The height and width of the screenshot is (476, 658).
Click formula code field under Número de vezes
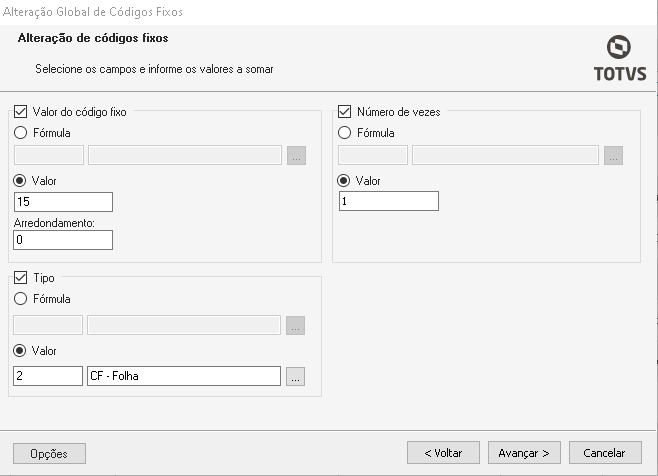(373, 155)
